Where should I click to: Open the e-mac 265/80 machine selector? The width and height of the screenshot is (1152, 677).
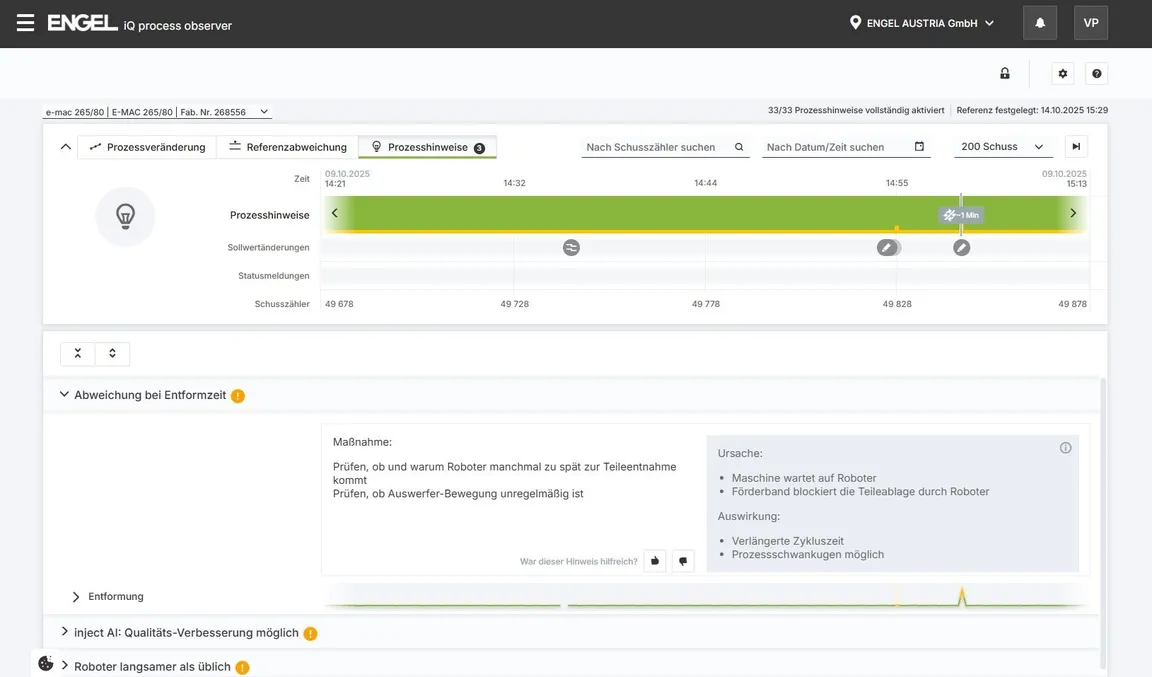tap(157, 112)
